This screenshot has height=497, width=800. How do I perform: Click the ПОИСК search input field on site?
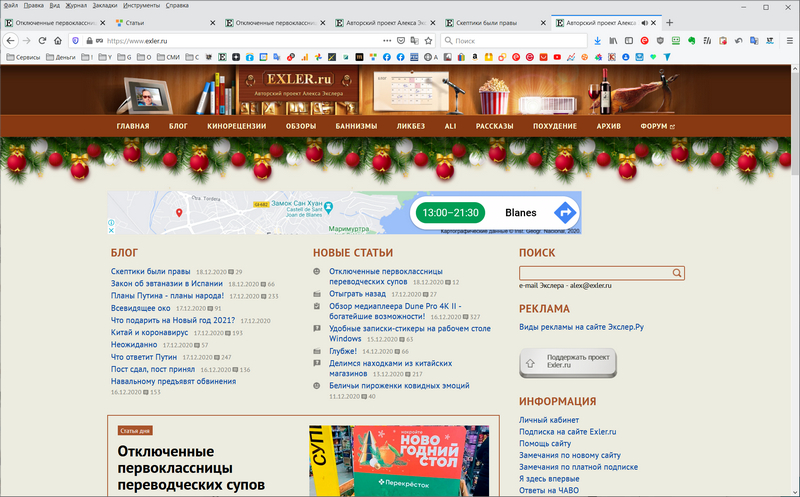point(594,272)
